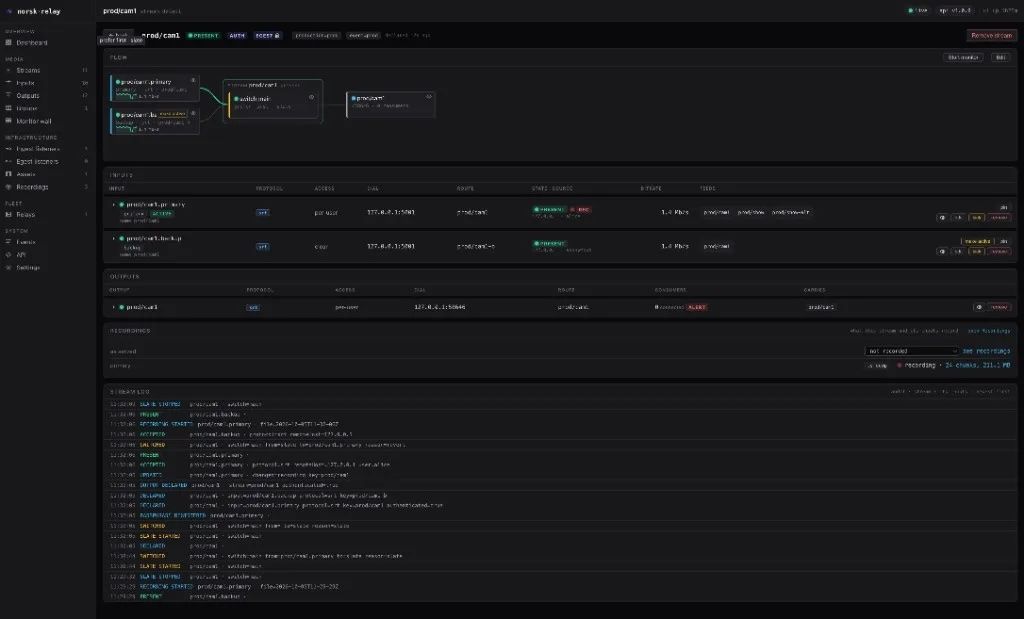Click the Relays icon in the sidebar
This screenshot has height=619, width=1024.
point(8,214)
